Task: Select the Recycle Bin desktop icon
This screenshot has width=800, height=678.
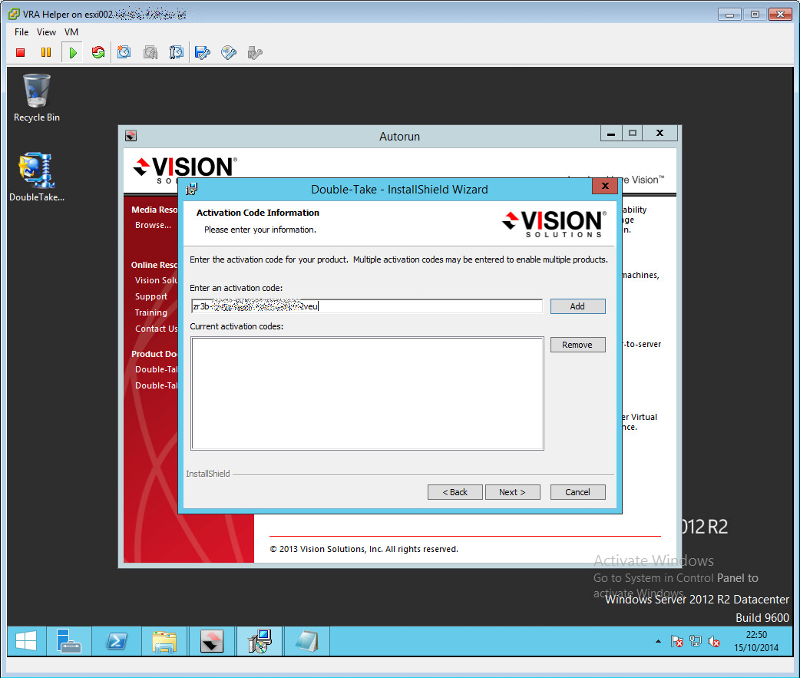Action: [x=37, y=98]
